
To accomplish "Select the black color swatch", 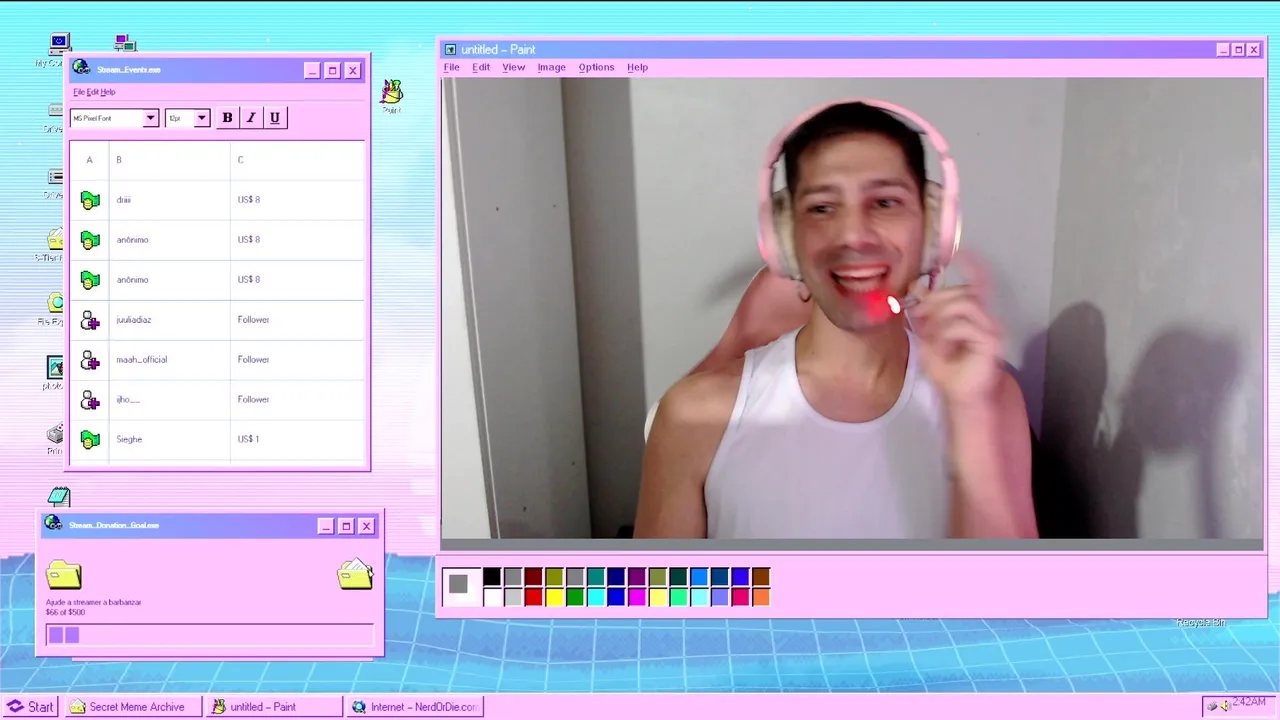I will click(x=492, y=577).
